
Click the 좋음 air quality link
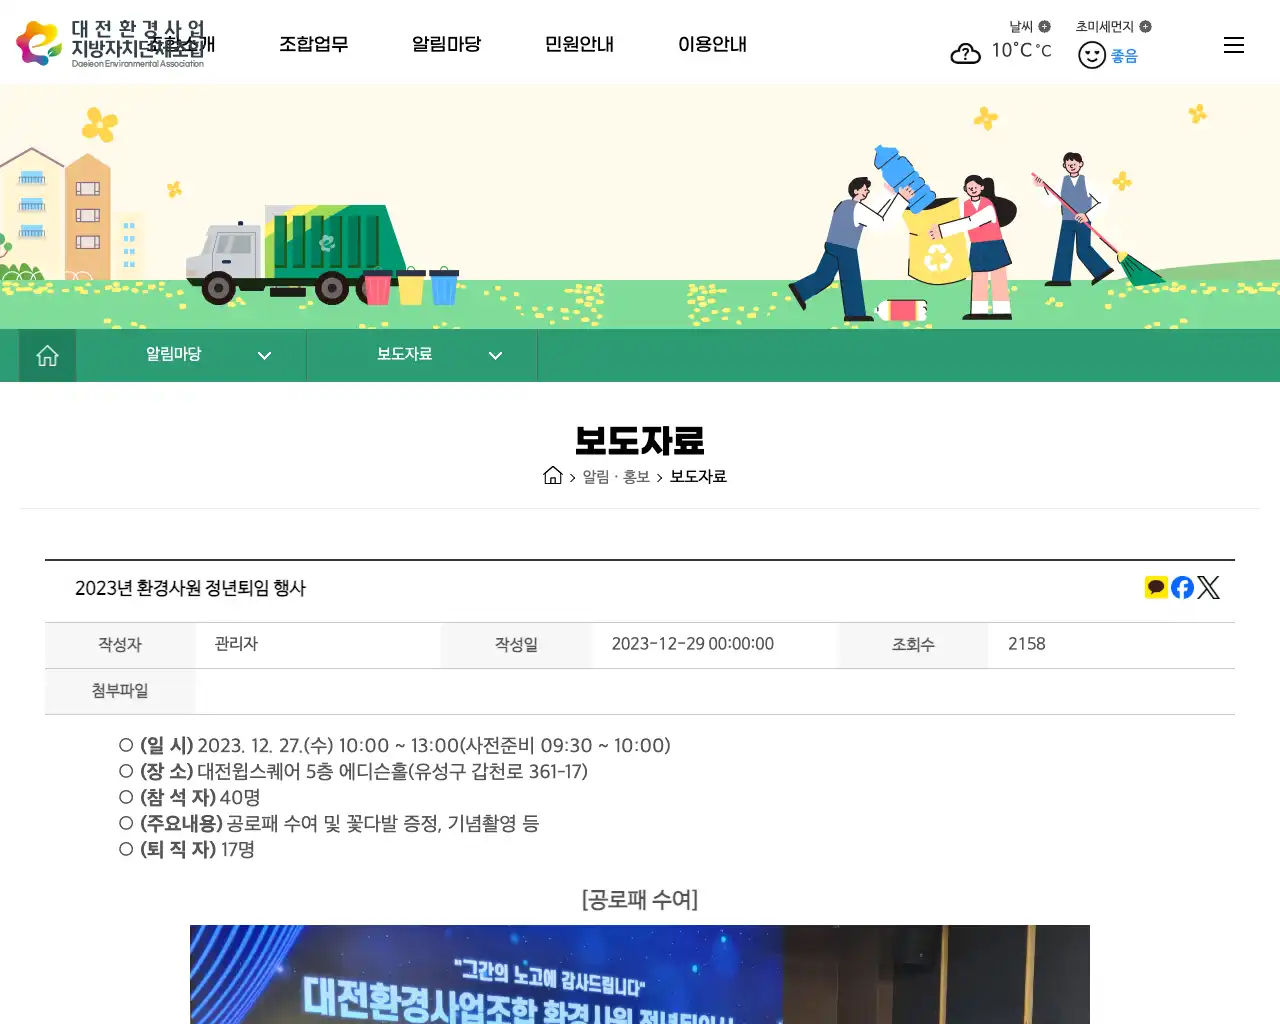[x=1122, y=55]
